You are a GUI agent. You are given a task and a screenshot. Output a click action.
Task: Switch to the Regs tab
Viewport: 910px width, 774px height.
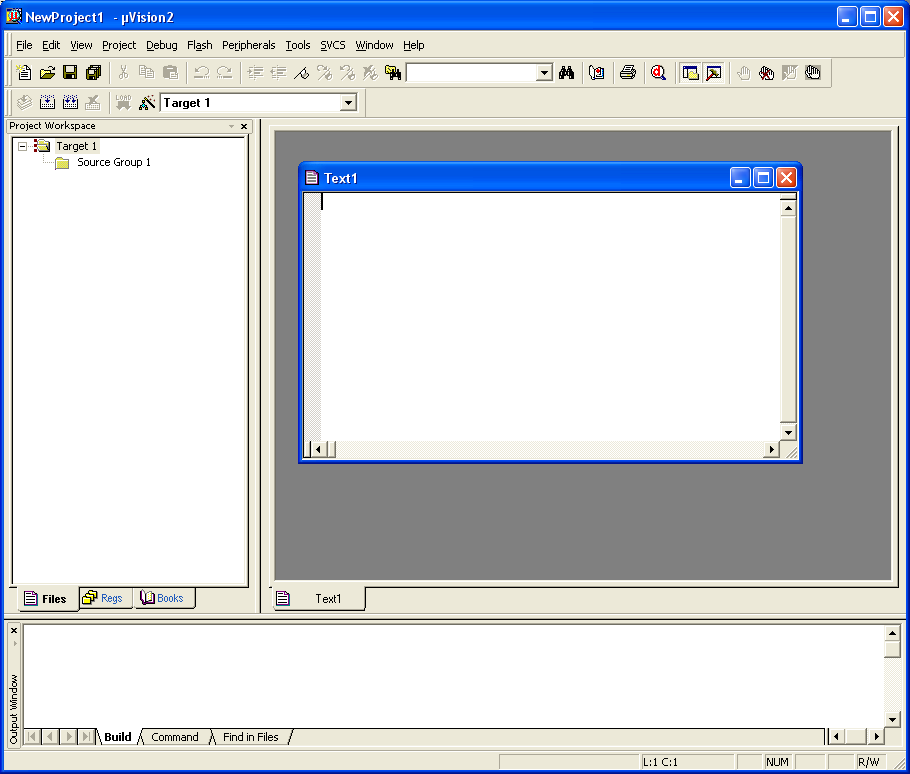tap(106, 598)
